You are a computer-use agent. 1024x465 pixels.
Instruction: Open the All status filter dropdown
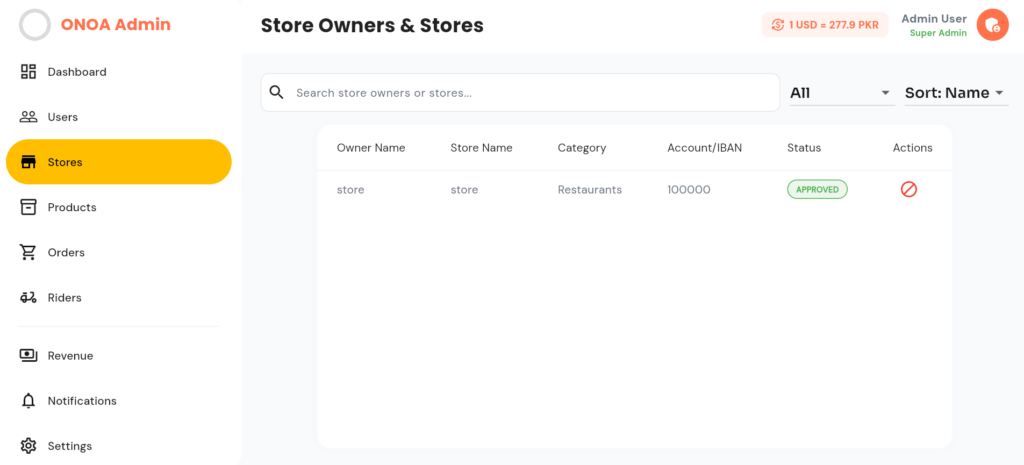pos(842,93)
